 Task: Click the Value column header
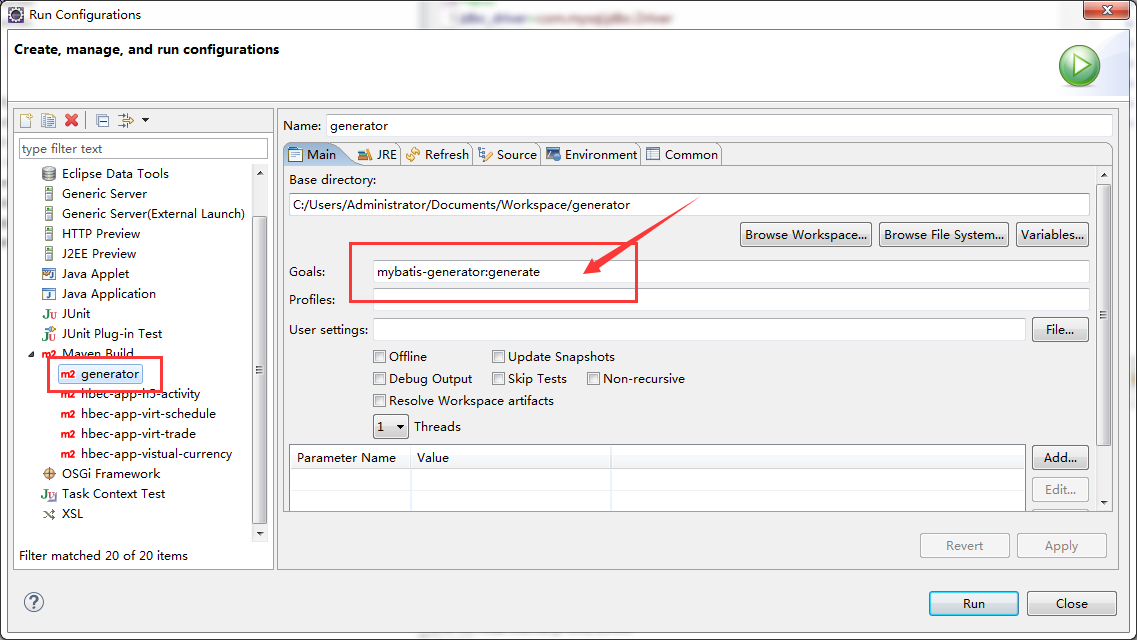tap(510, 457)
